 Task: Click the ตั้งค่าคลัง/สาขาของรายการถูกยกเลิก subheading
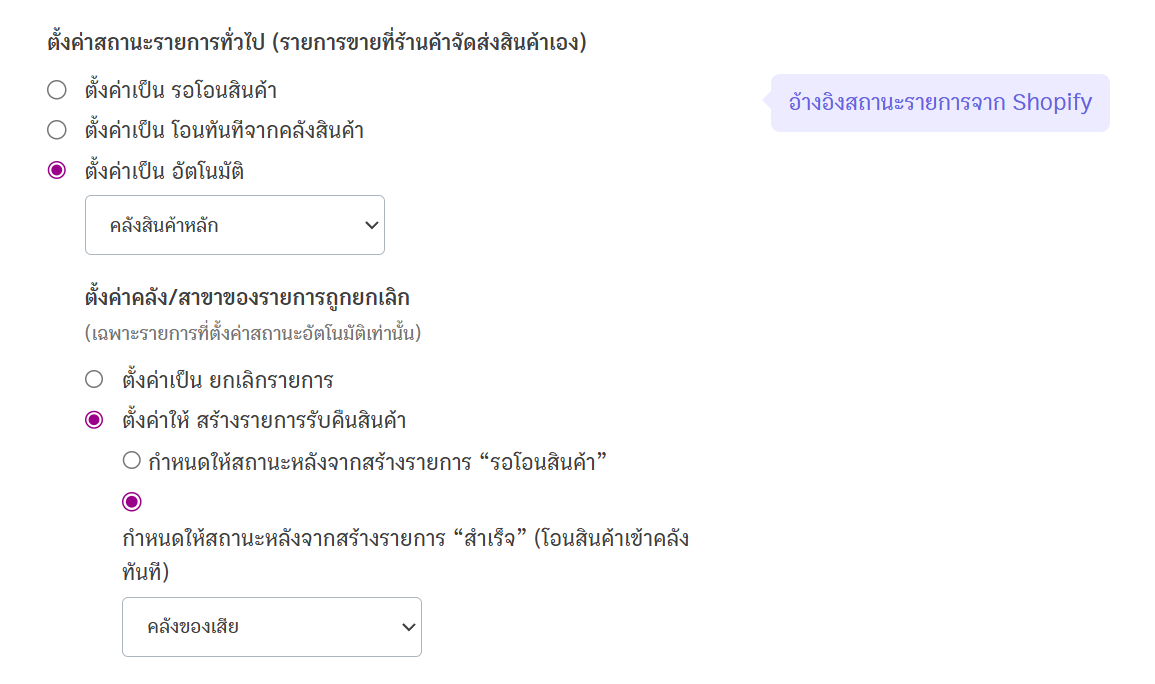[247, 297]
